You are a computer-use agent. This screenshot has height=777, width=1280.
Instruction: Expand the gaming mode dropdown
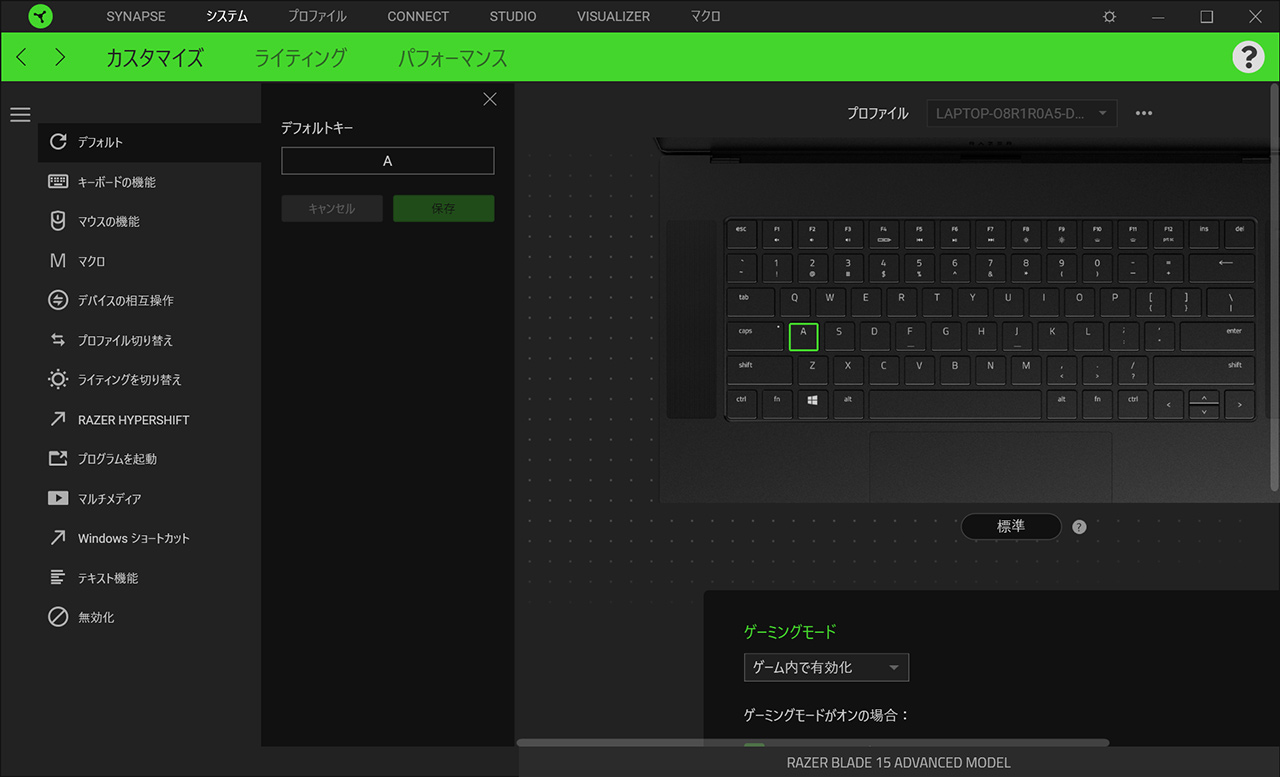826,667
